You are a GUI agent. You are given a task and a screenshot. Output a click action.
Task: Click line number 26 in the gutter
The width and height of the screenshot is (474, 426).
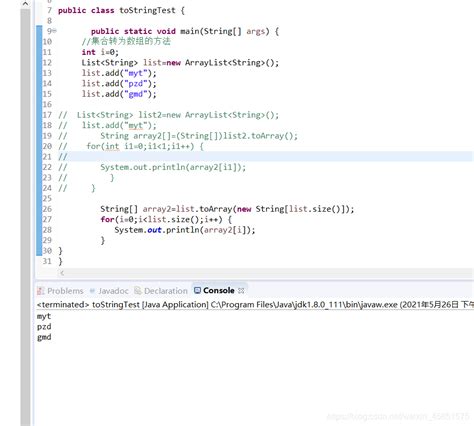pos(47,209)
